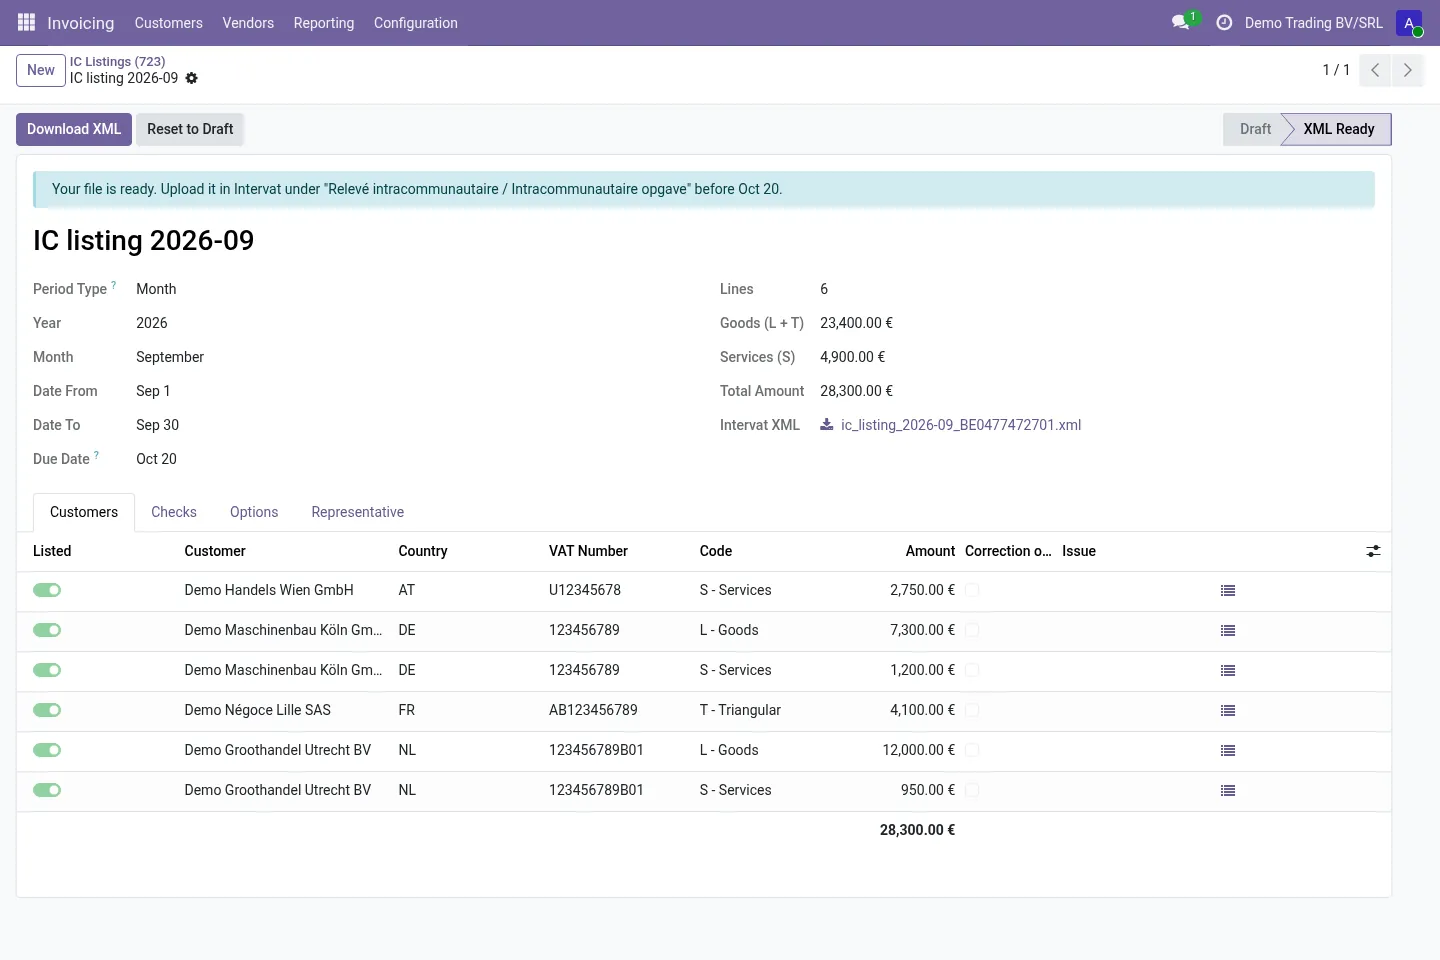Toggle Listed for Utrecht L - Goods row
The image size is (1440, 960).
(x=47, y=750)
